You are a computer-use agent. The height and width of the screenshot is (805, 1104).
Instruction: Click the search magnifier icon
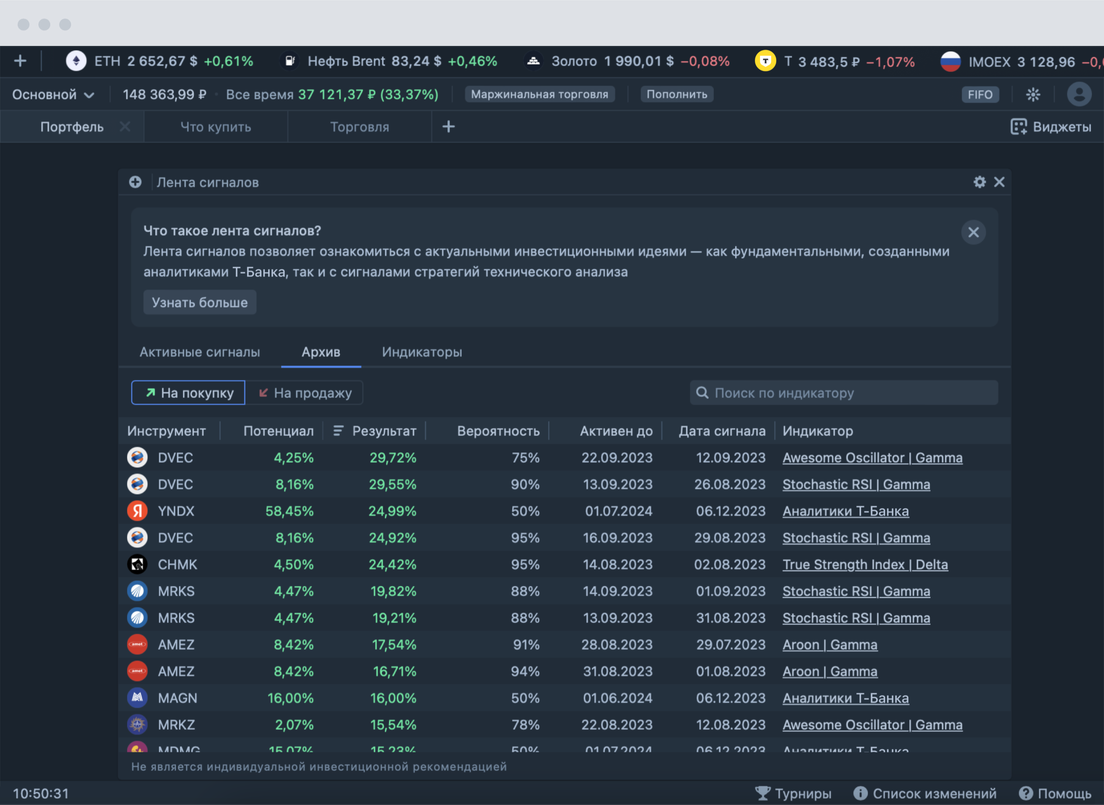(x=702, y=392)
